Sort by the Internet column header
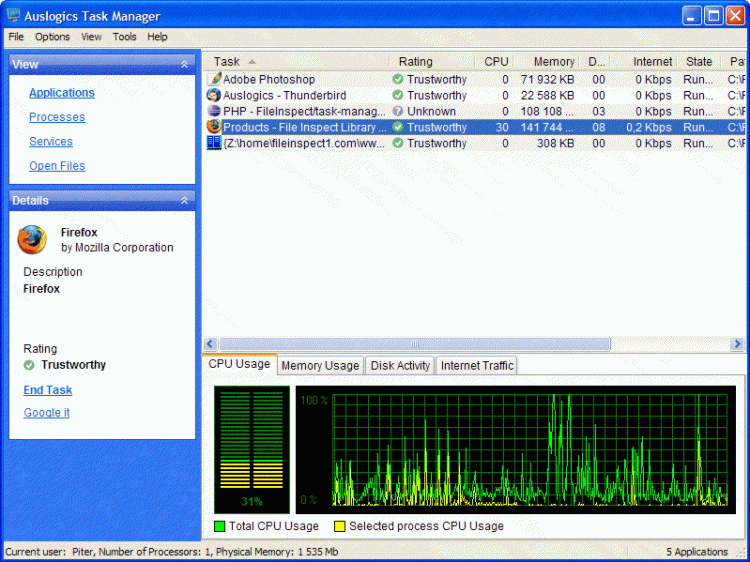This screenshot has width=750, height=562. [x=643, y=62]
